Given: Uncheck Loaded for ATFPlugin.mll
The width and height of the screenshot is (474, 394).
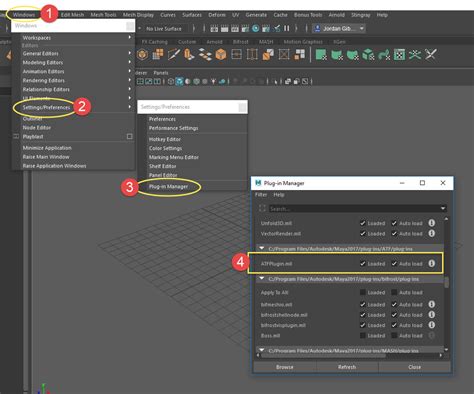Looking at the screenshot, I should [x=363, y=264].
